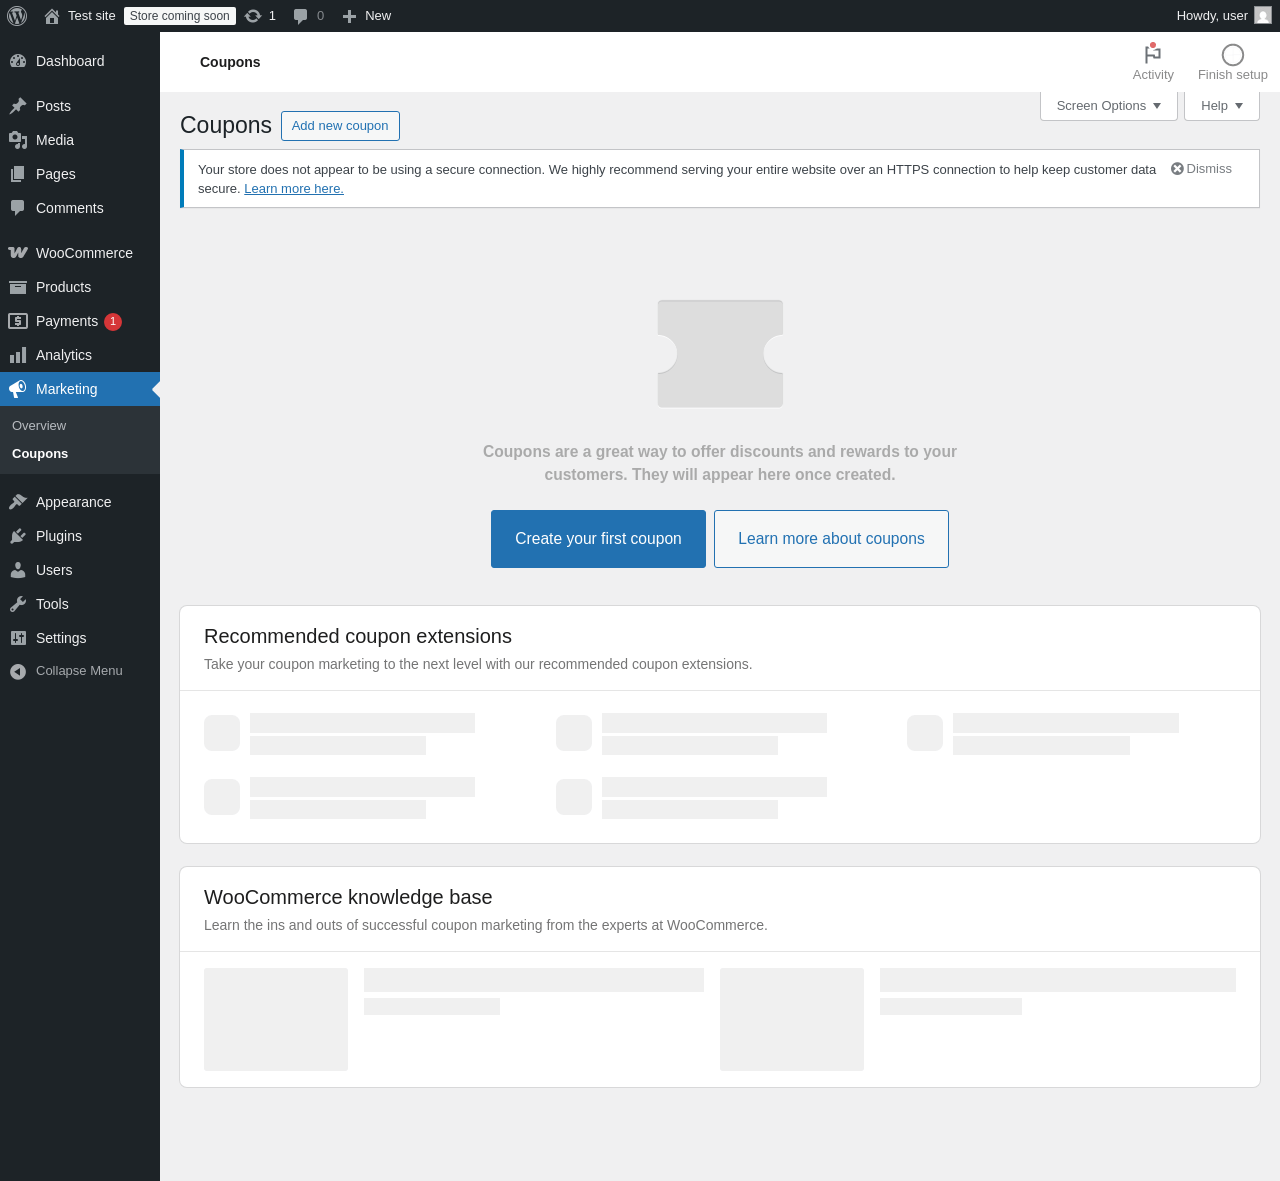The image size is (1280, 1181).
Task: Click the WooCommerce knowledge base heading
Action: [348, 897]
